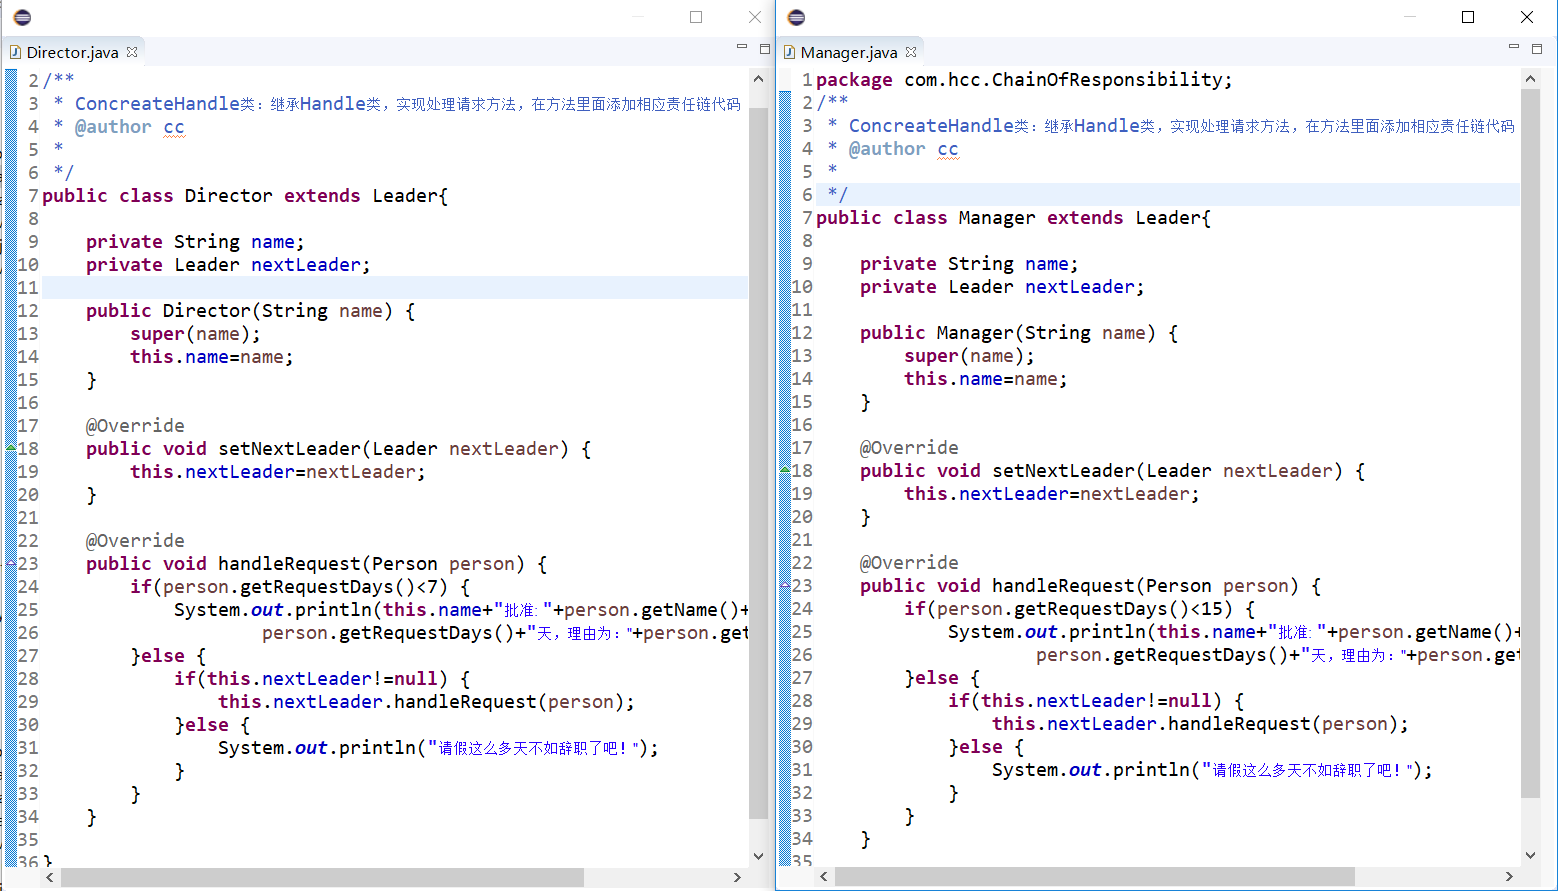Place cursor on empty line 11 in Director.java
The height and width of the screenshot is (891, 1558).
pyautogui.click(x=395, y=288)
